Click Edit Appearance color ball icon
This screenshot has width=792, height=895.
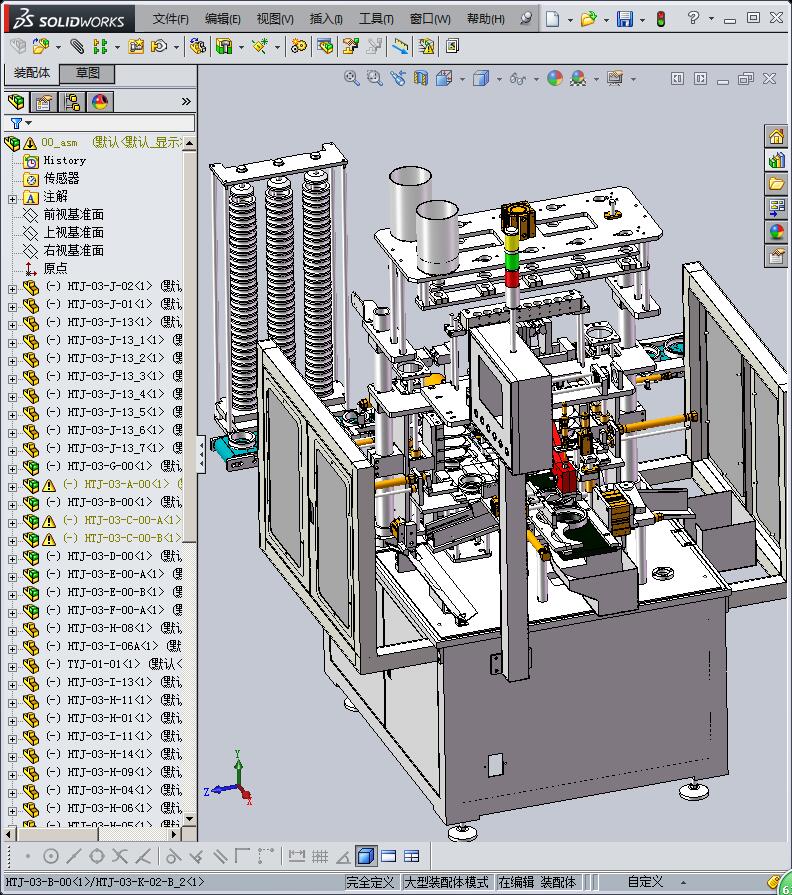pos(555,78)
